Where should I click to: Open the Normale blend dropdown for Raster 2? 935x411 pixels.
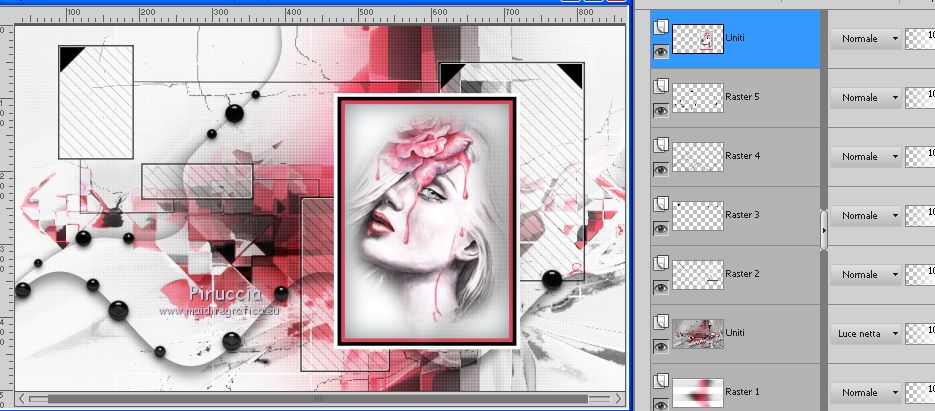(x=865, y=275)
